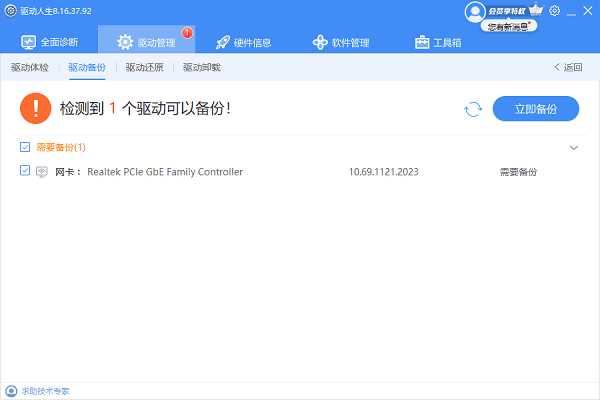Click the 求助技术专家 support icon
Image resolution: width=600 pixels, height=400 pixels.
click(x=11, y=391)
